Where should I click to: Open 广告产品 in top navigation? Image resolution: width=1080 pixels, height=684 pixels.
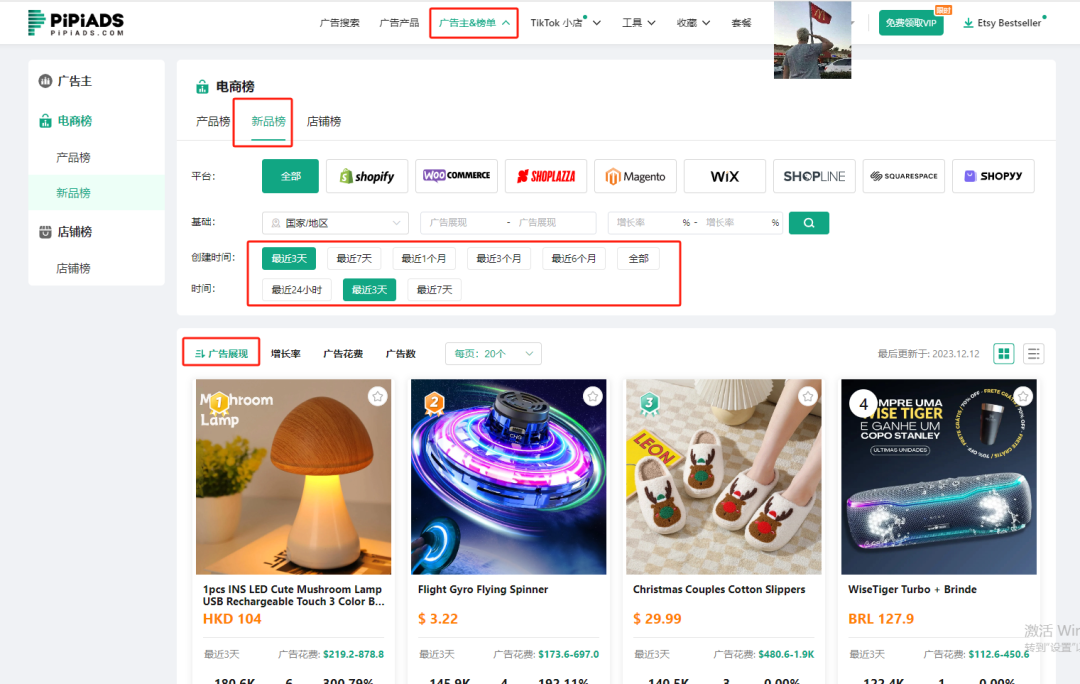point(399,23)
